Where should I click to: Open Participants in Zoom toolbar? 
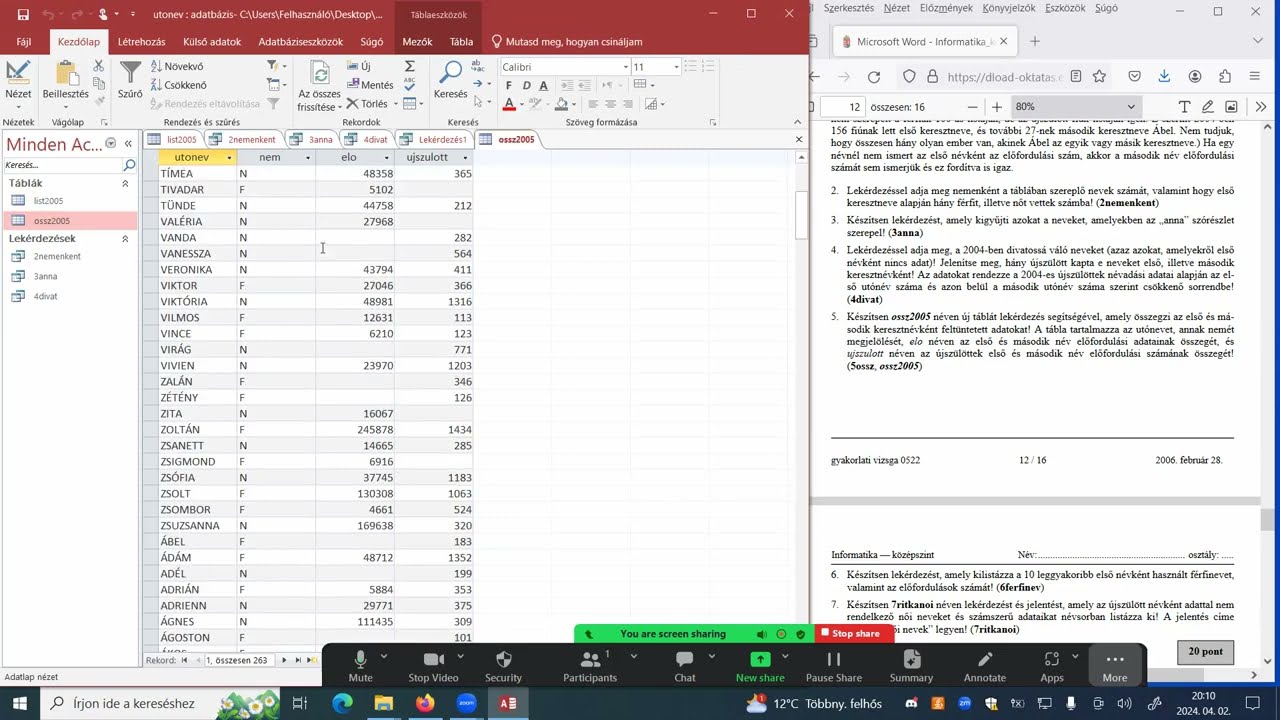[x=590, y=666]
